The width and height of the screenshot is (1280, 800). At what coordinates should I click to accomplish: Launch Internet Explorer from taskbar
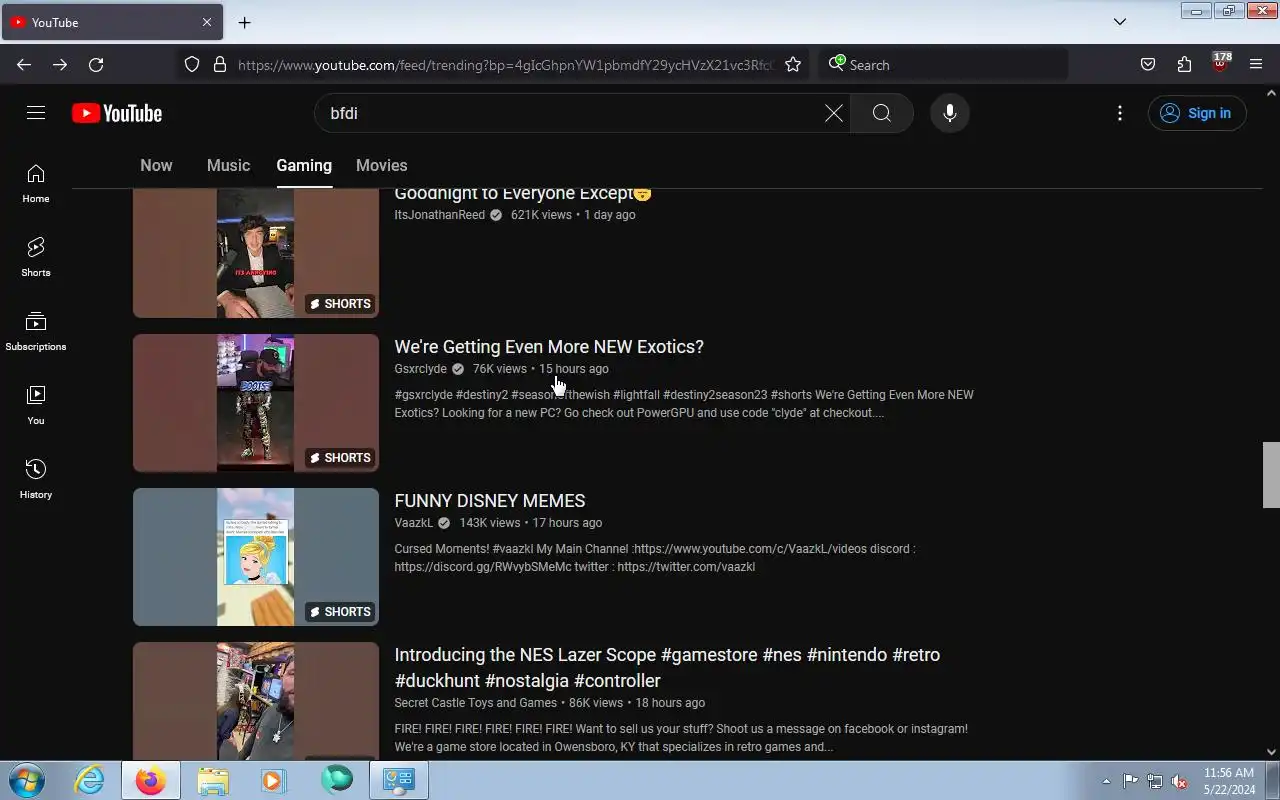coord(90,780)
